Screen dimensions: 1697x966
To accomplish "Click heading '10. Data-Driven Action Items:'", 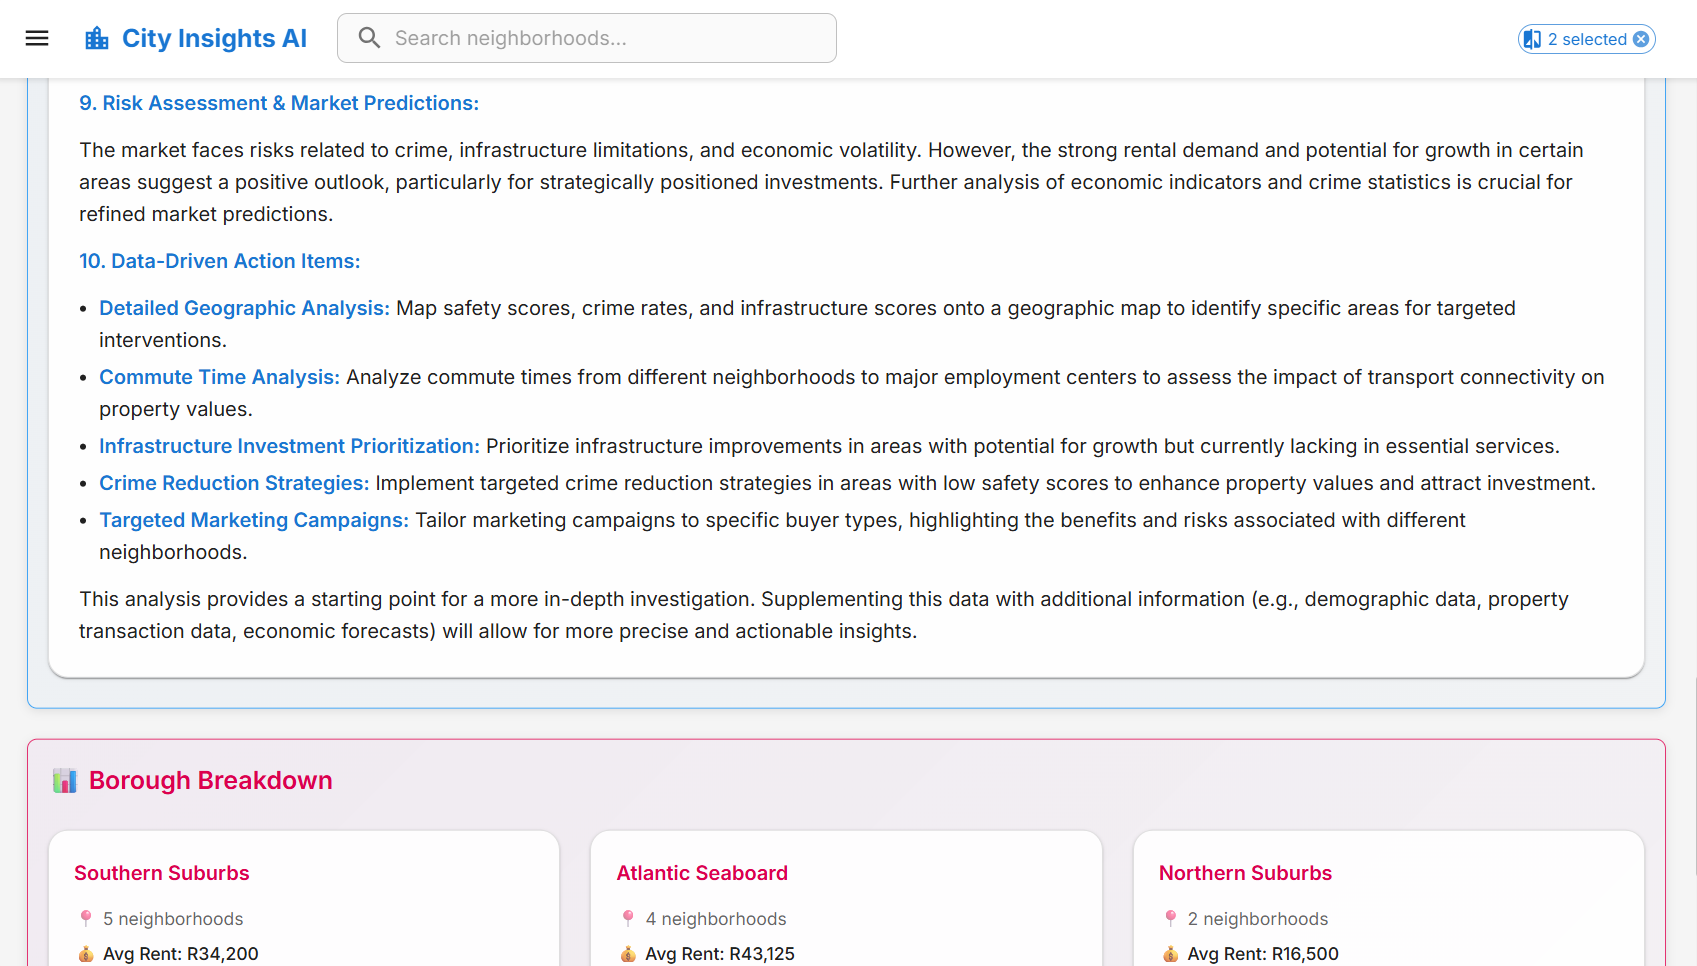I will click(220, 261).
